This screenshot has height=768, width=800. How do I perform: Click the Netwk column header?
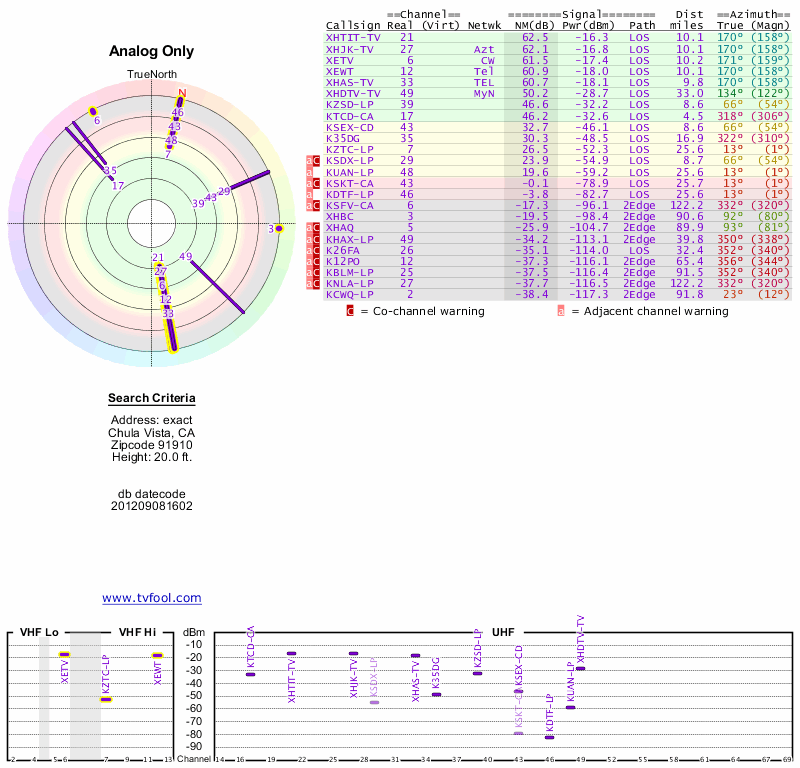(484, 26)
